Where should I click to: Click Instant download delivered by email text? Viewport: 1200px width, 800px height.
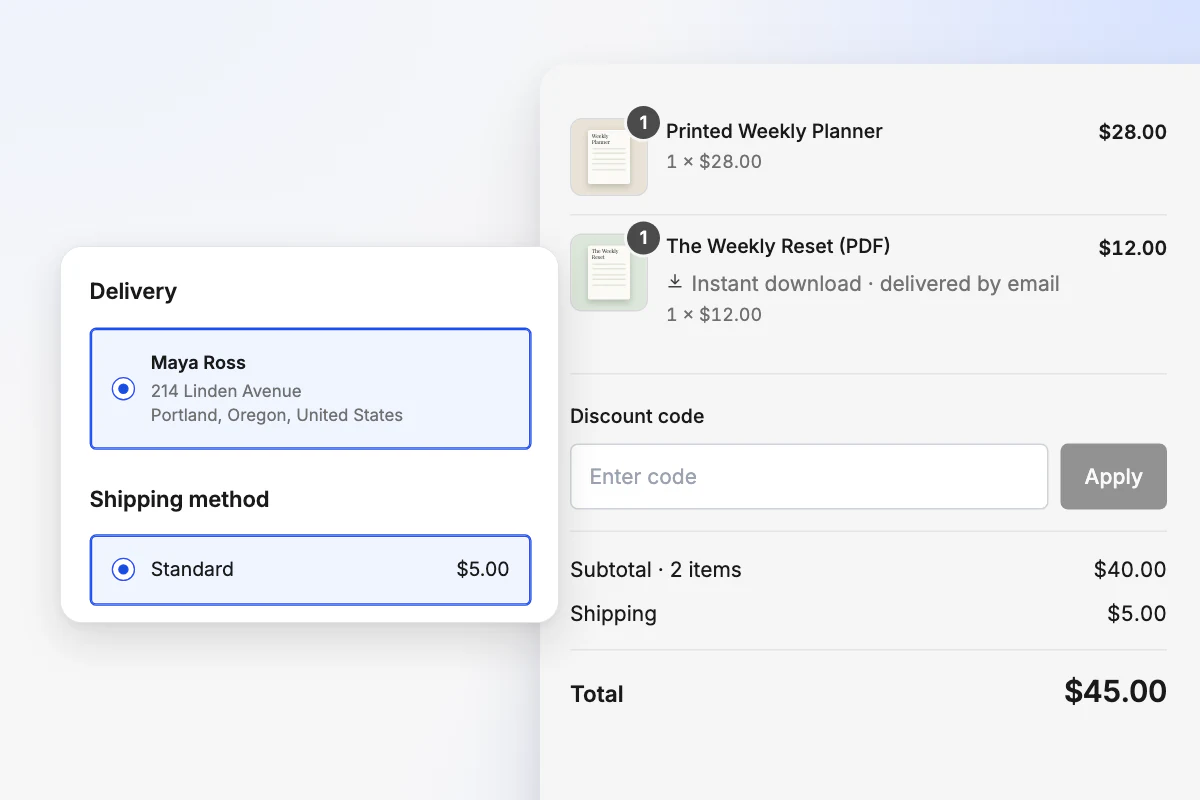pyautogui.click(x=875, y=284)
